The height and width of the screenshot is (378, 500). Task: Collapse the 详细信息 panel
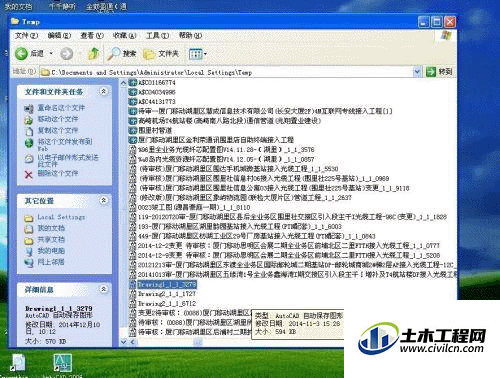tap(103, 289)
